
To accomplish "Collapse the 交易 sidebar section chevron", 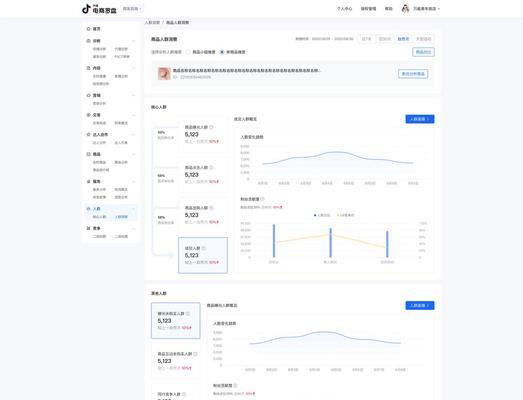I will click(x=133, y=115).
